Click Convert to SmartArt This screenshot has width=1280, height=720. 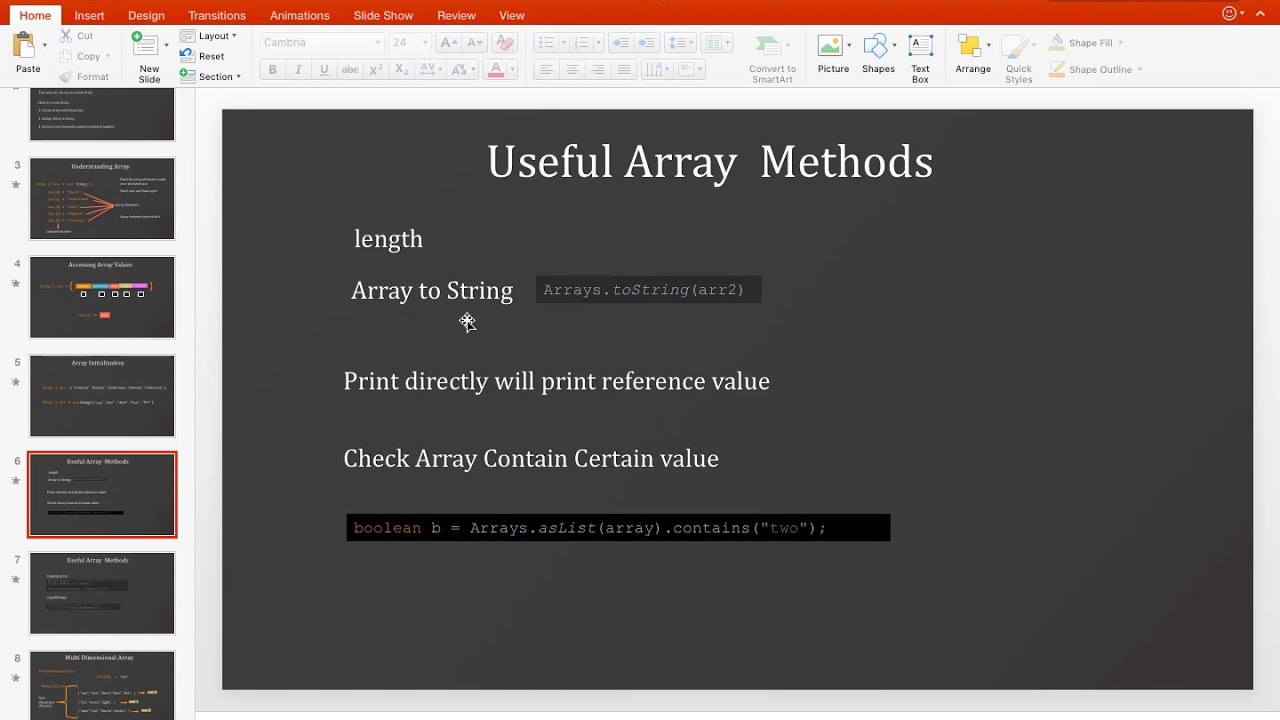click(x=772, y=59)
